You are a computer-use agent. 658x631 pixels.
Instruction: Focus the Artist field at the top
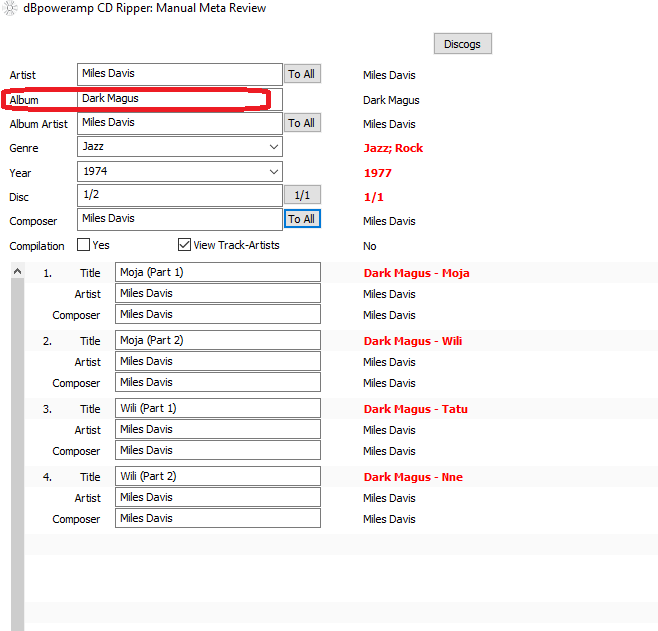point(180,74)
